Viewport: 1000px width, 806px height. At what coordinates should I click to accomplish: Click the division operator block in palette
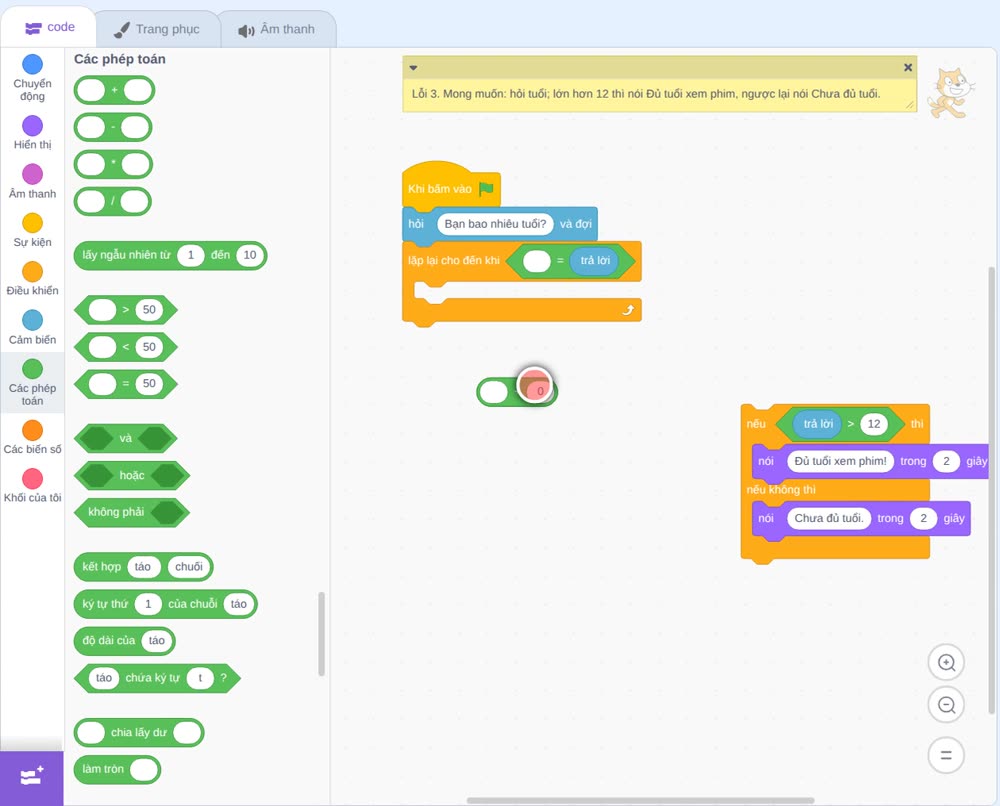113,202
